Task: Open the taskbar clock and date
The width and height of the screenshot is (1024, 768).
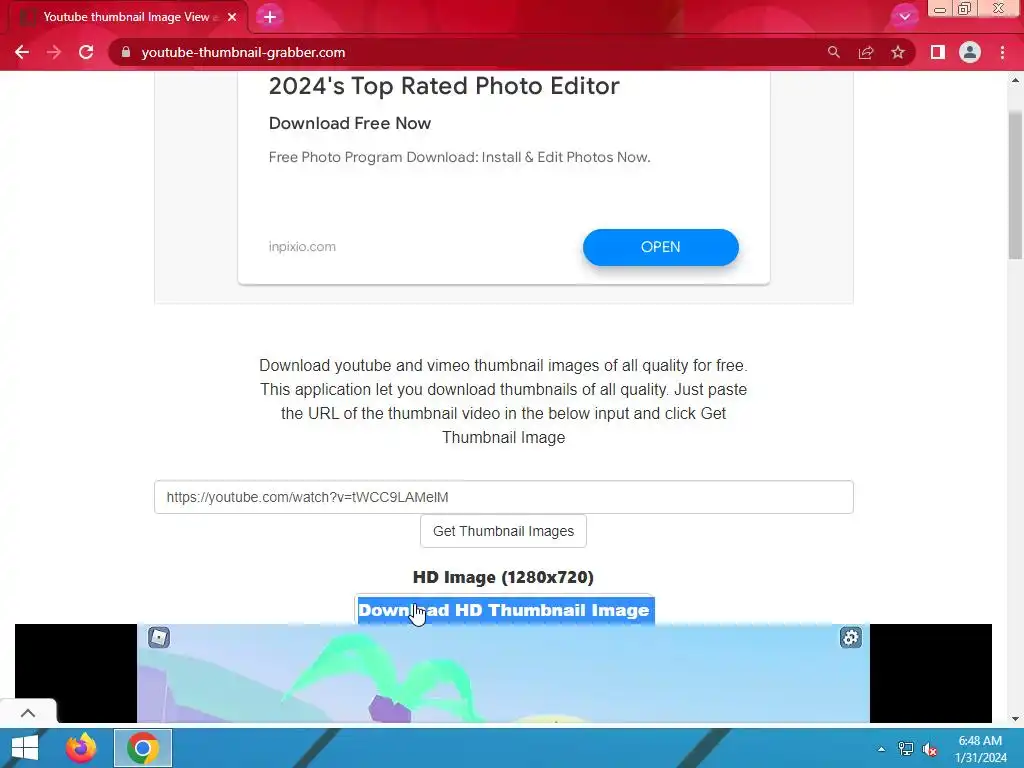Action: pos(980,748)
